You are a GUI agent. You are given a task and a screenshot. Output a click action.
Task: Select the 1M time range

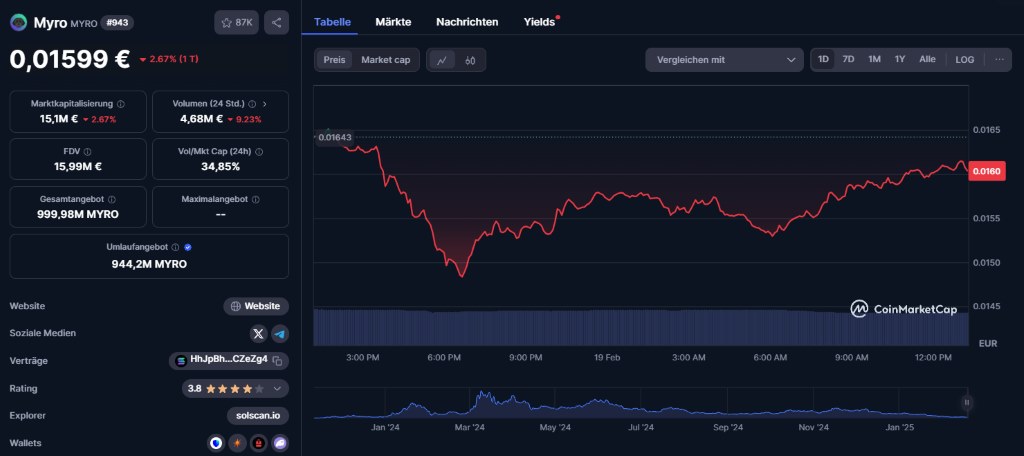(874, 59)
